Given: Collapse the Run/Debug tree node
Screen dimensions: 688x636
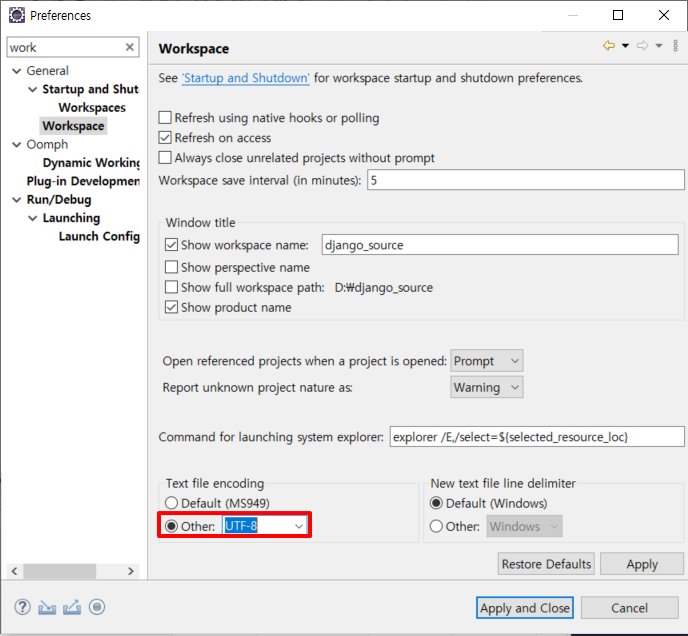Looking at the screenshot, I should [x=17, y=200].
